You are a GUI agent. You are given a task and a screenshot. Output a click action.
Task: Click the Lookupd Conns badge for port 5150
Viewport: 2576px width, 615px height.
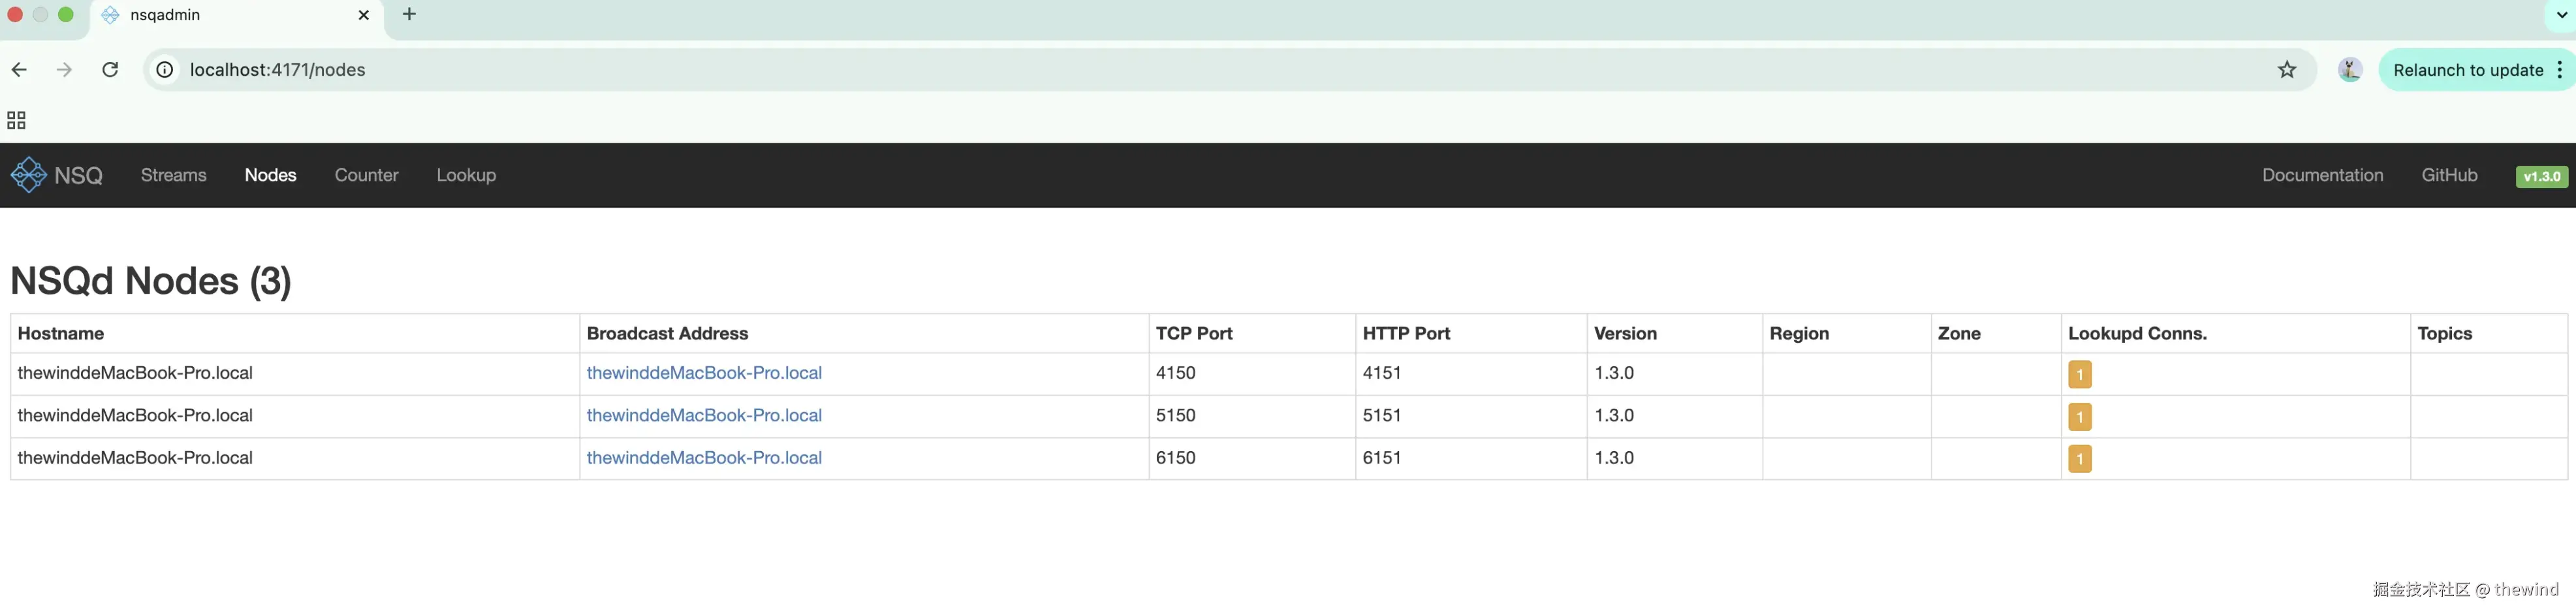coord(2079,417)
